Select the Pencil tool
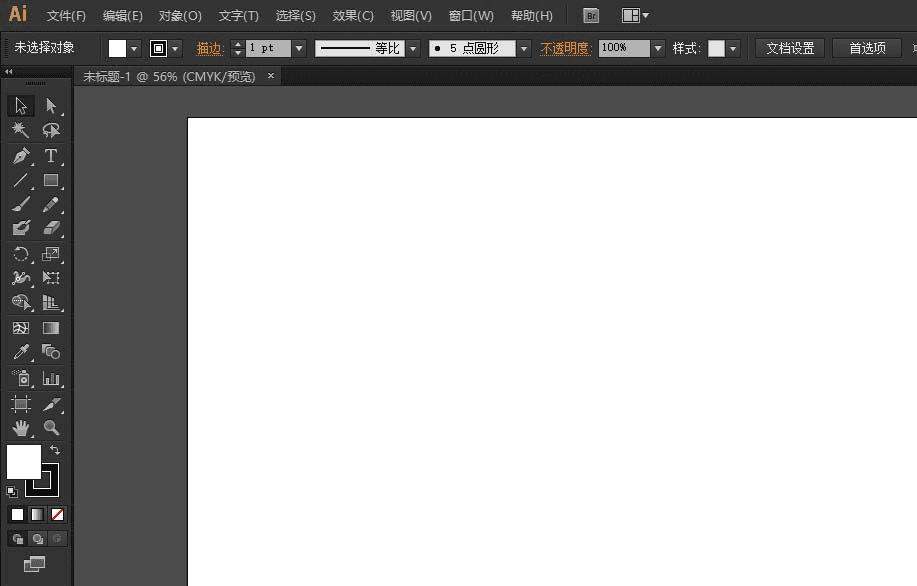Image resolution: width=917 pixels, height=586 pixels. pyautogui.click(x=51, y=204)
